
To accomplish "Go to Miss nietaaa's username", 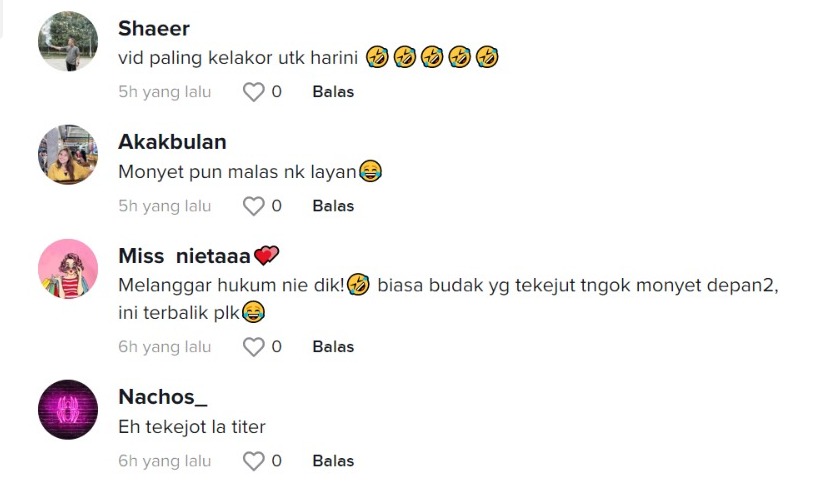I will (185, 255).
